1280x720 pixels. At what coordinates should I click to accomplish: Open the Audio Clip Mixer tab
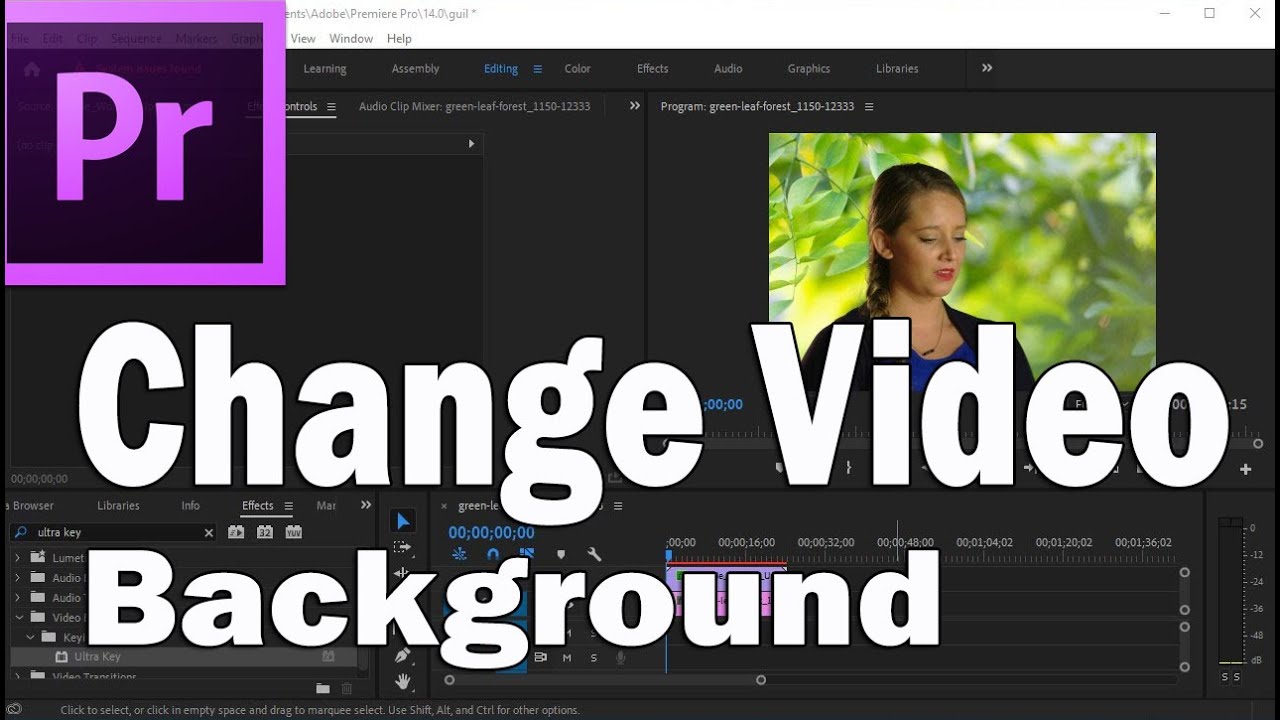[x=474, y=106]
